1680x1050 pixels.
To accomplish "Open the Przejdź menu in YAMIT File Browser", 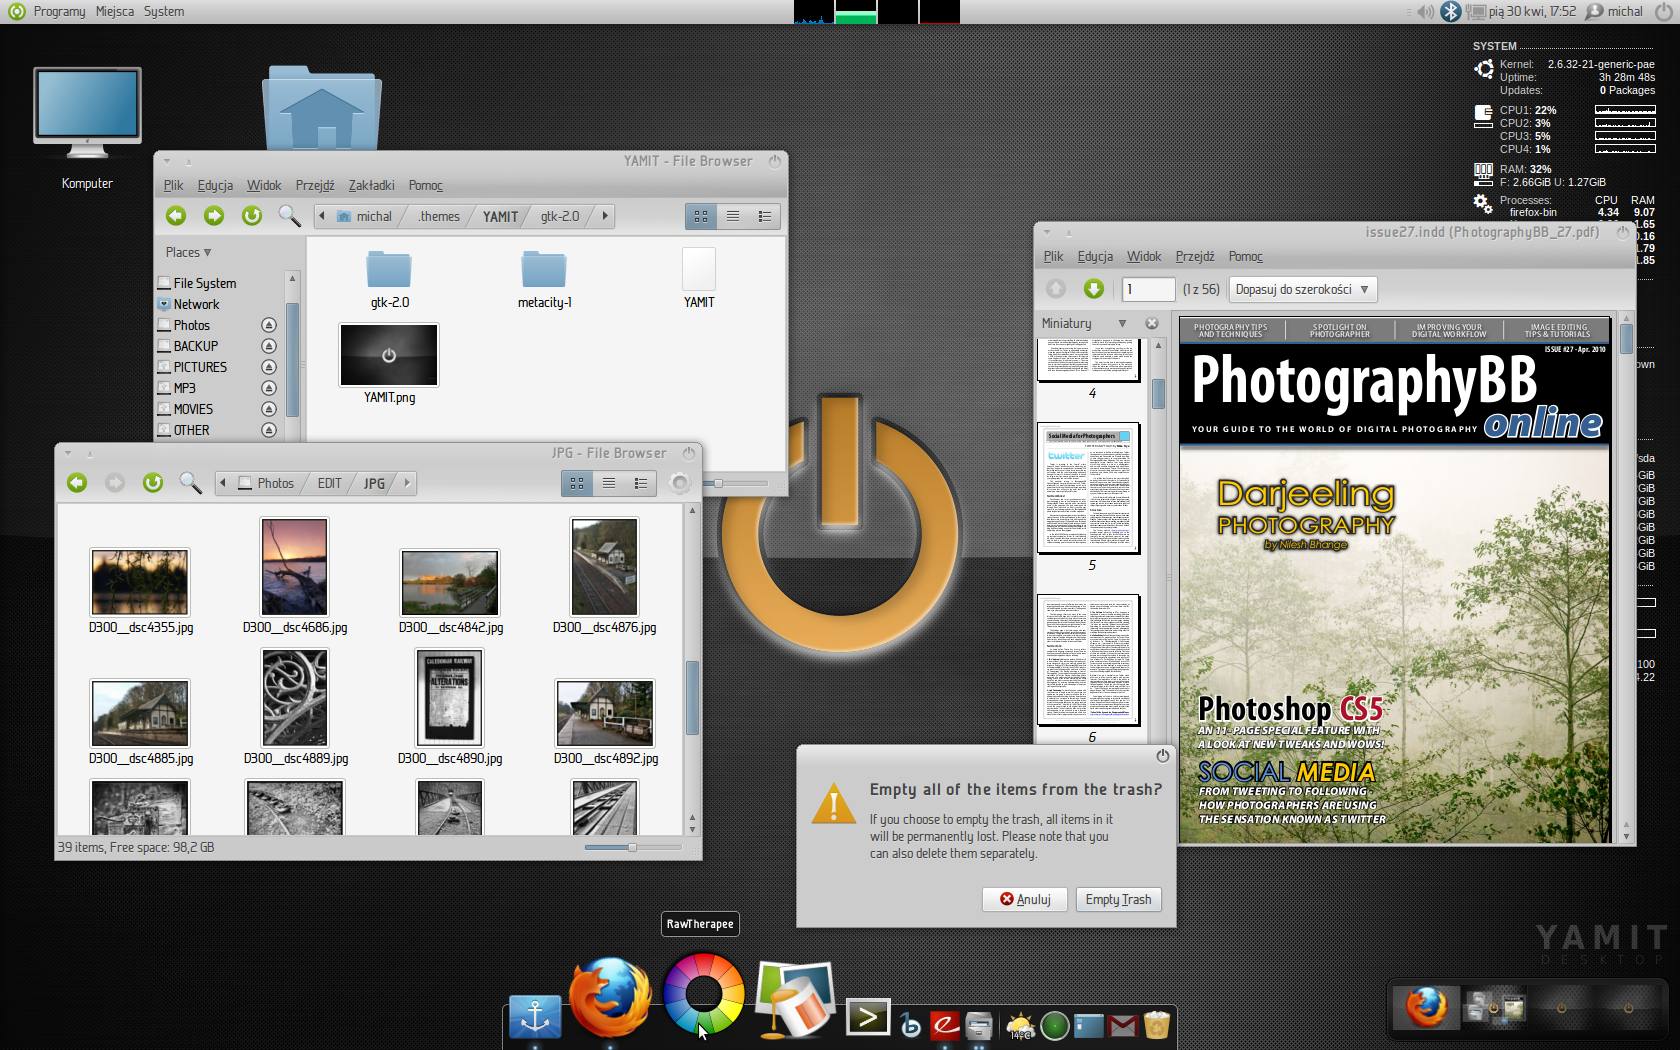I will pyautogui.click(x=315, y=185).
